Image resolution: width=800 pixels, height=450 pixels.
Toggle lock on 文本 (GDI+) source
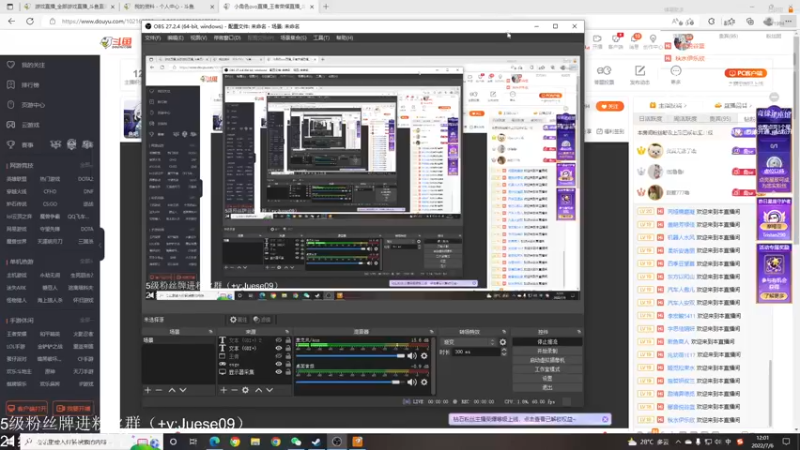click(x=288, y=348)
